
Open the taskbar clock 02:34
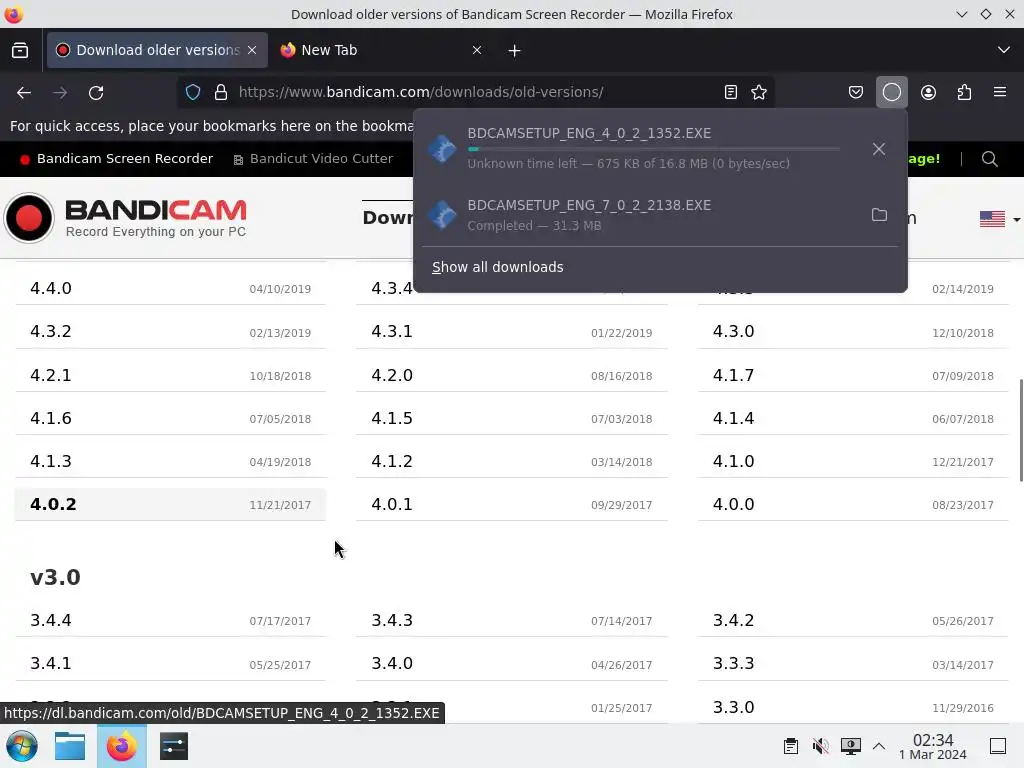point(933,746)
